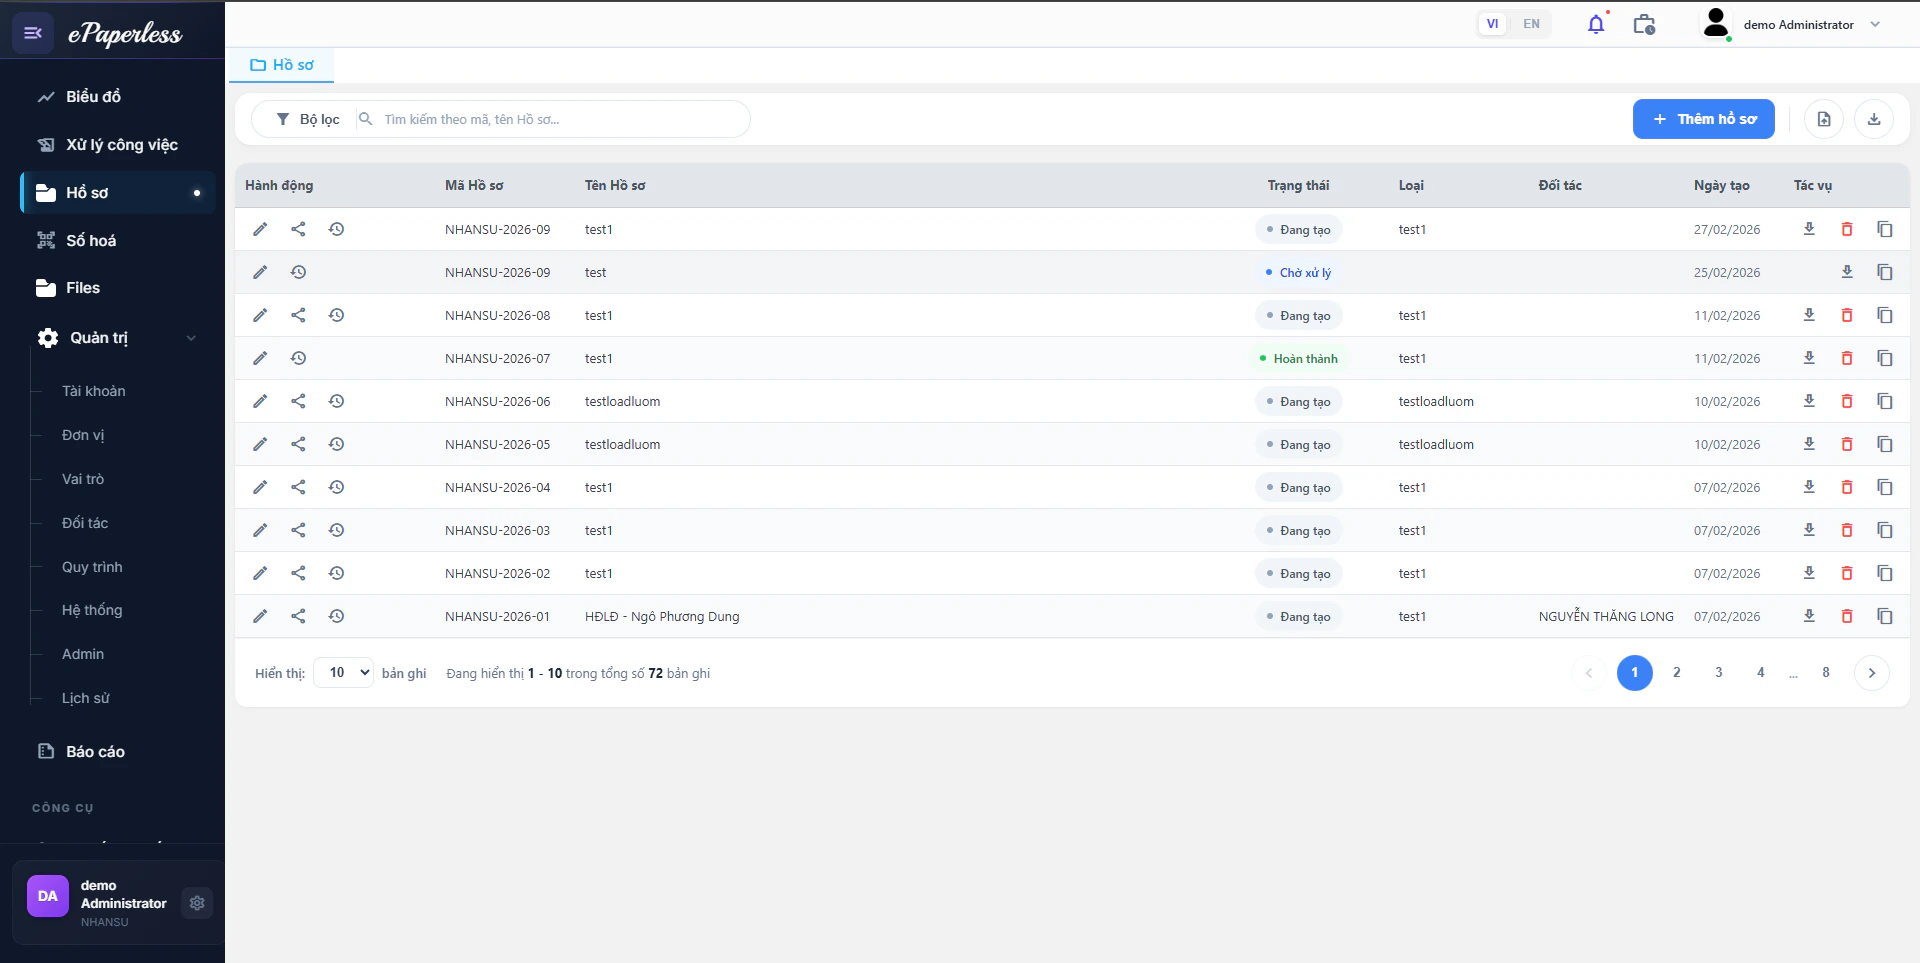Switch language to EN
1920x963 pixels.
(1531, 24)
